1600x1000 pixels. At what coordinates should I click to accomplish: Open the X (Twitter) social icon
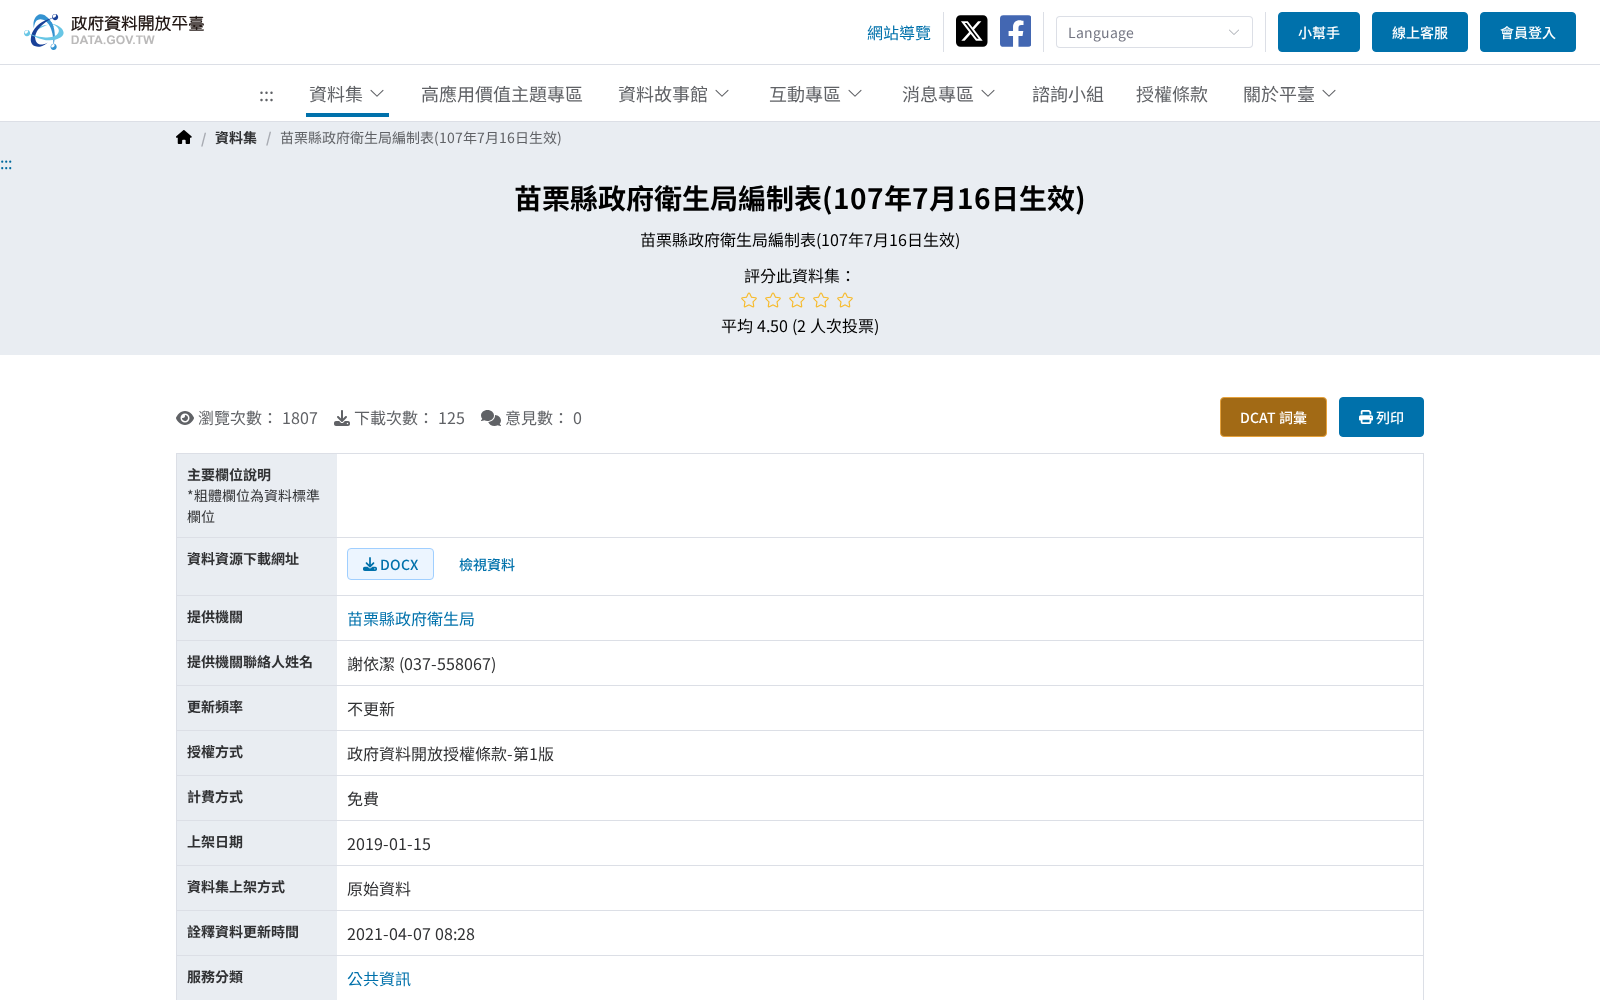coord(971,31)
